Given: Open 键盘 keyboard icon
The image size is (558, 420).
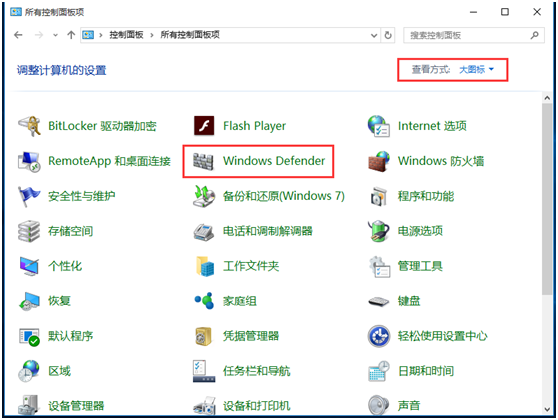Looking at the screenshot, I should (379, 301).
